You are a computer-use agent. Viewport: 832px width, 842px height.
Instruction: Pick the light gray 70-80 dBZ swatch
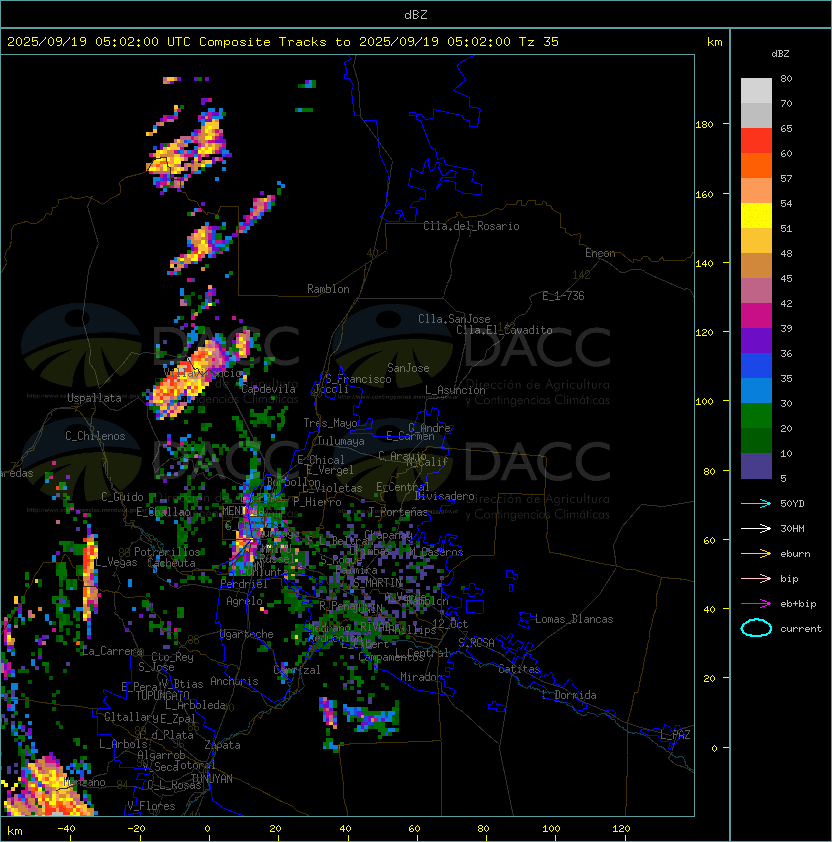pos(756,91)
